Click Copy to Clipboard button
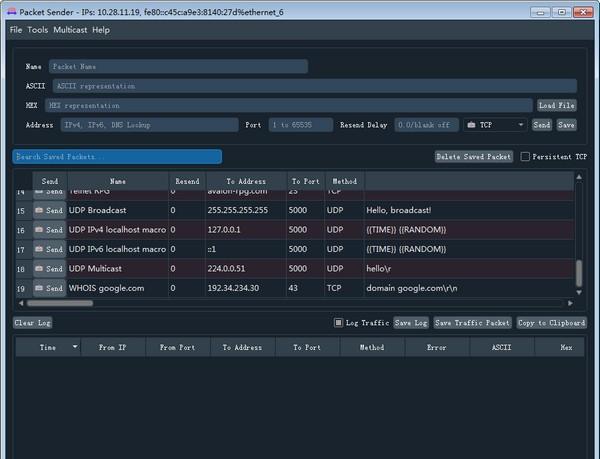600x459 pixels. pos(551,323)
